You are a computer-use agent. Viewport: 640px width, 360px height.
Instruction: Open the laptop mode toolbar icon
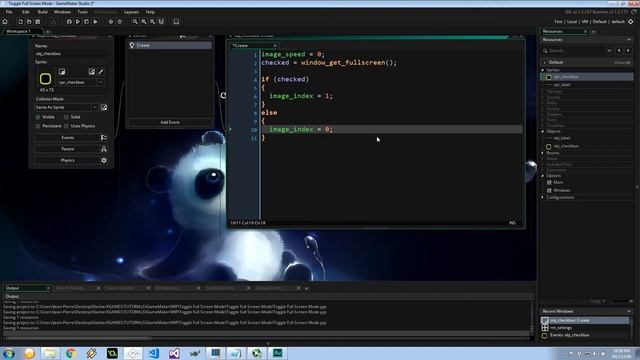click(x=176, y=22)
